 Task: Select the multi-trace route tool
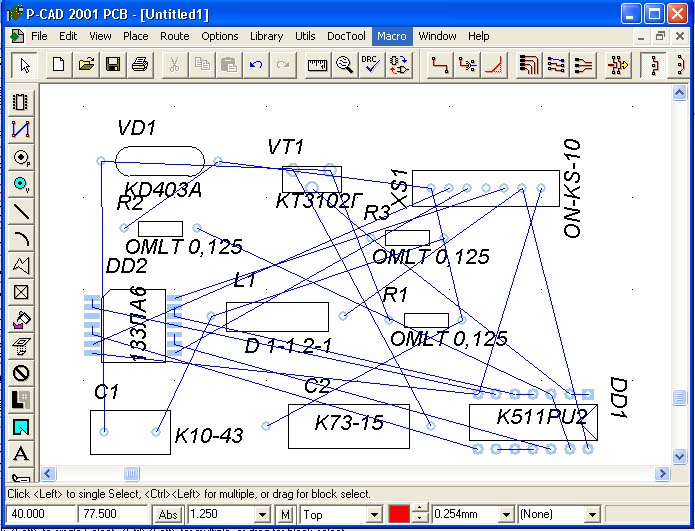point(582,65)
